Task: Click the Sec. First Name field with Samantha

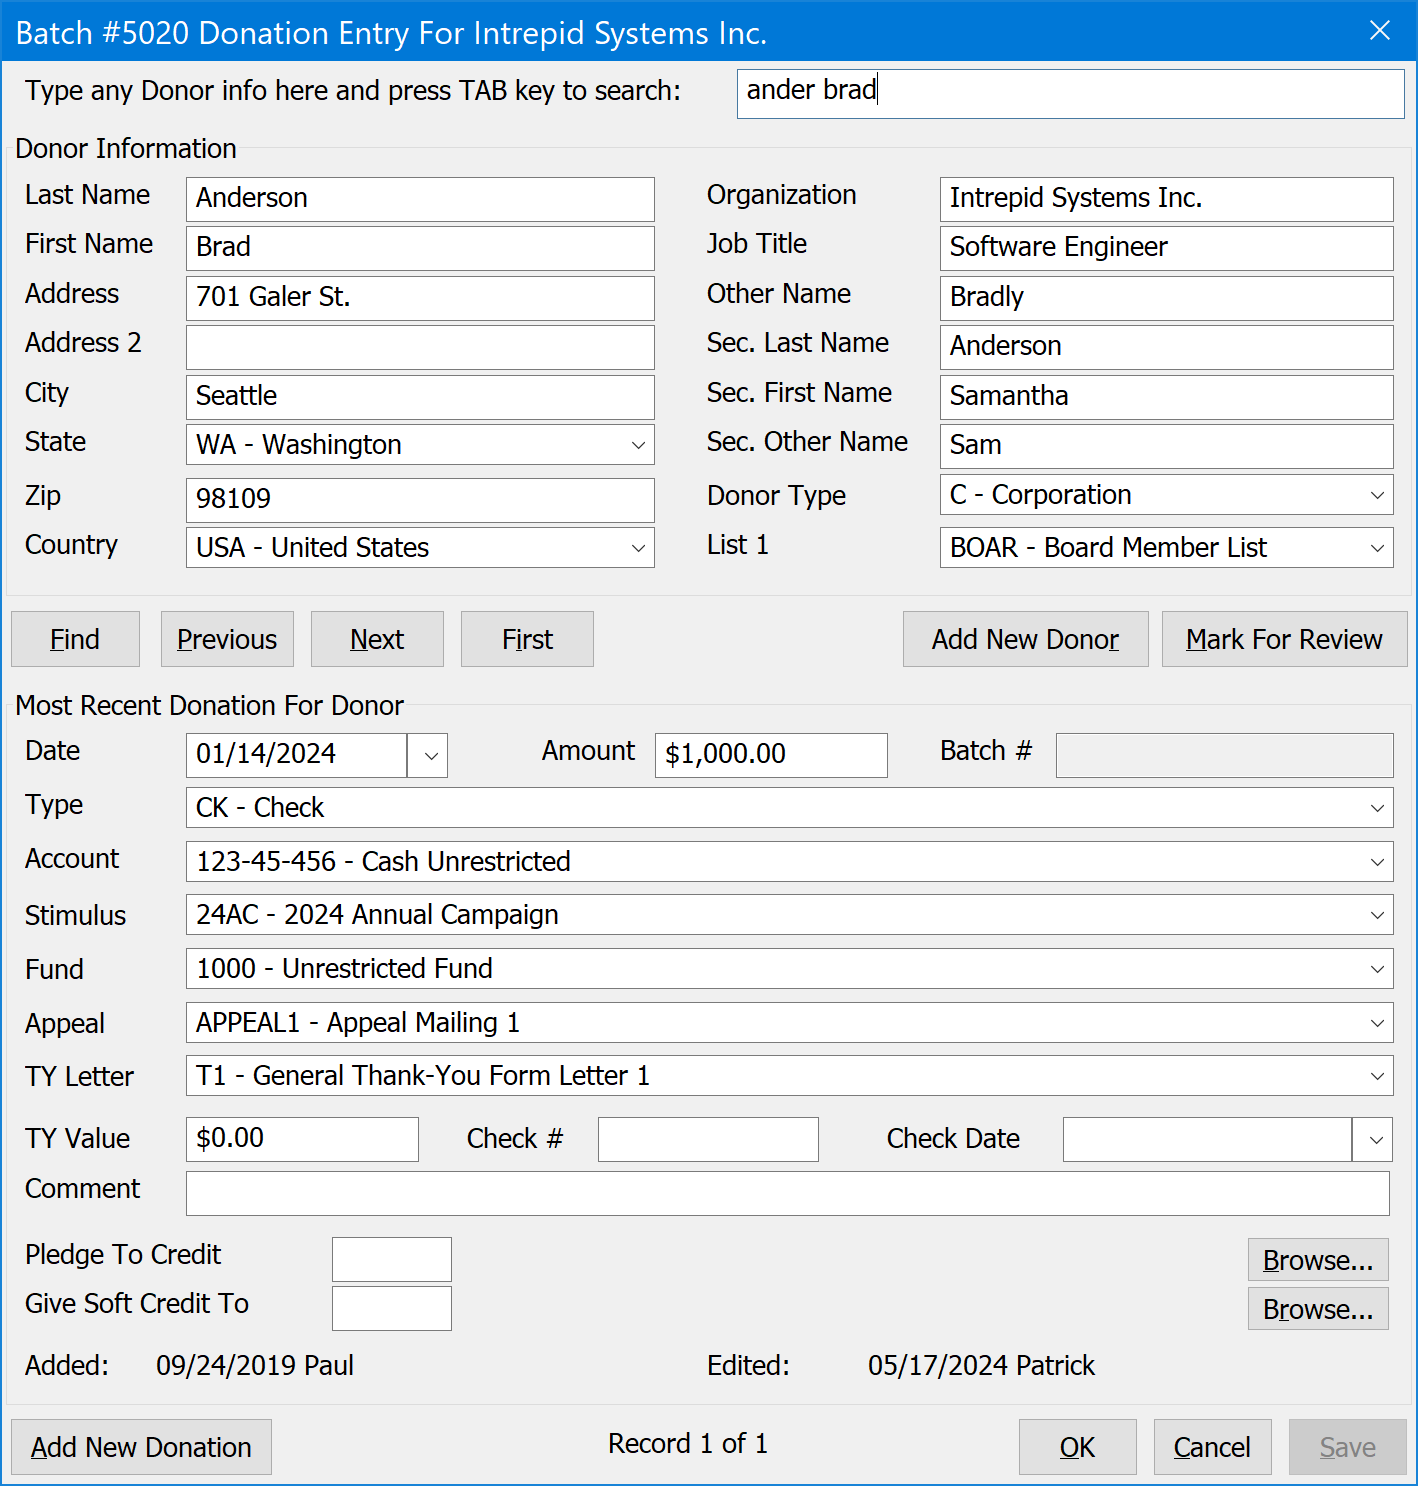Action: [x=1166, y=397]
